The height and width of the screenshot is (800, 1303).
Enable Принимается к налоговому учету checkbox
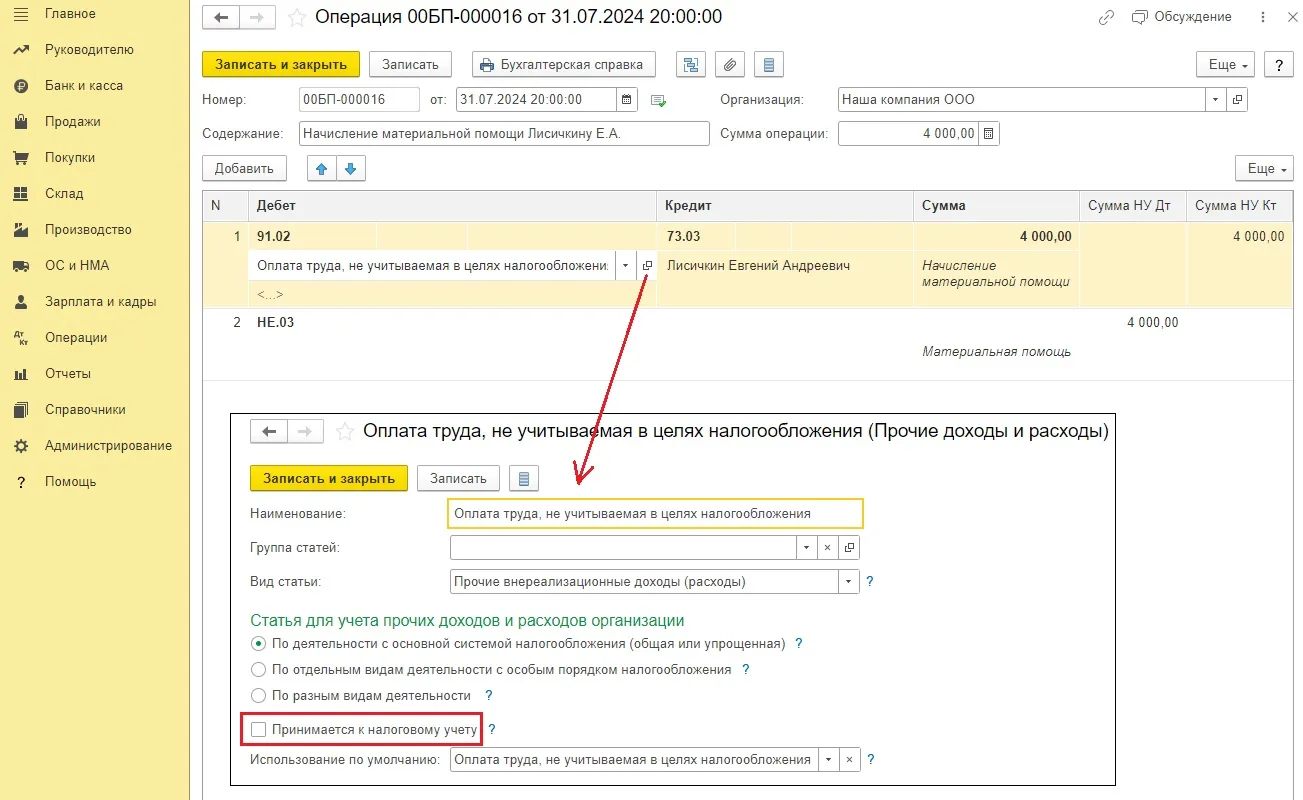click(x=259, y=730)
